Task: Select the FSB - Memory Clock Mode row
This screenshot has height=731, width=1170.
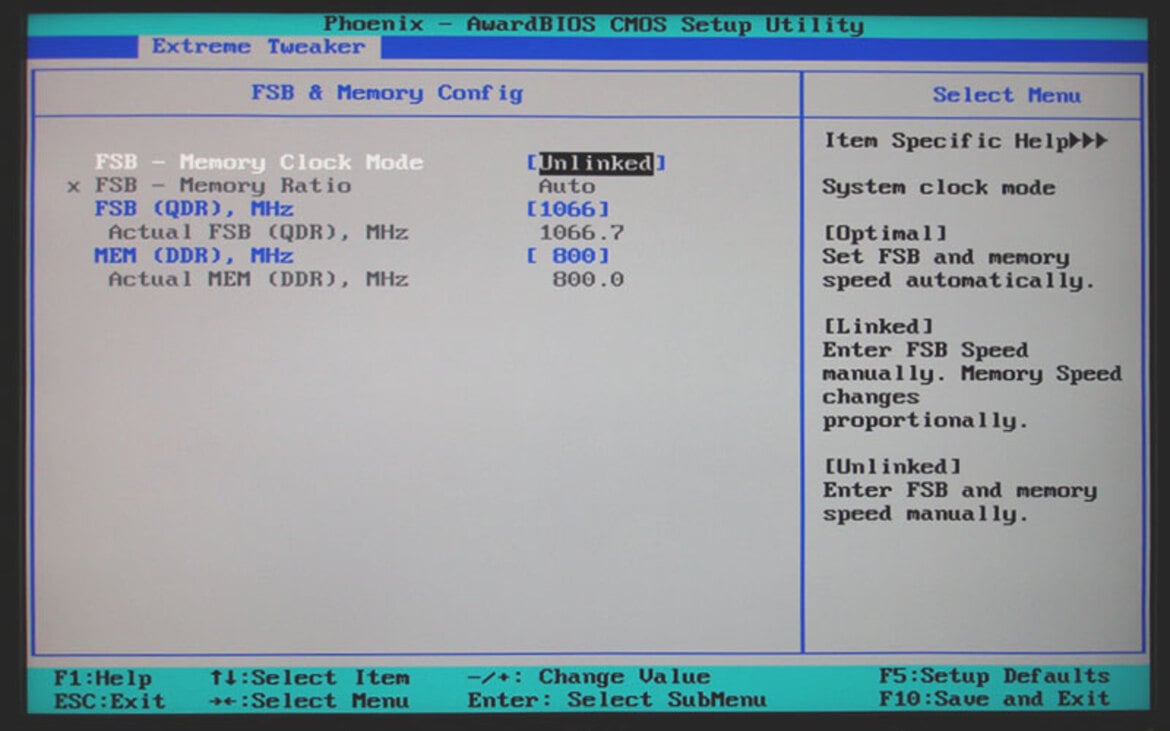Action: click(x=379, y=163)
